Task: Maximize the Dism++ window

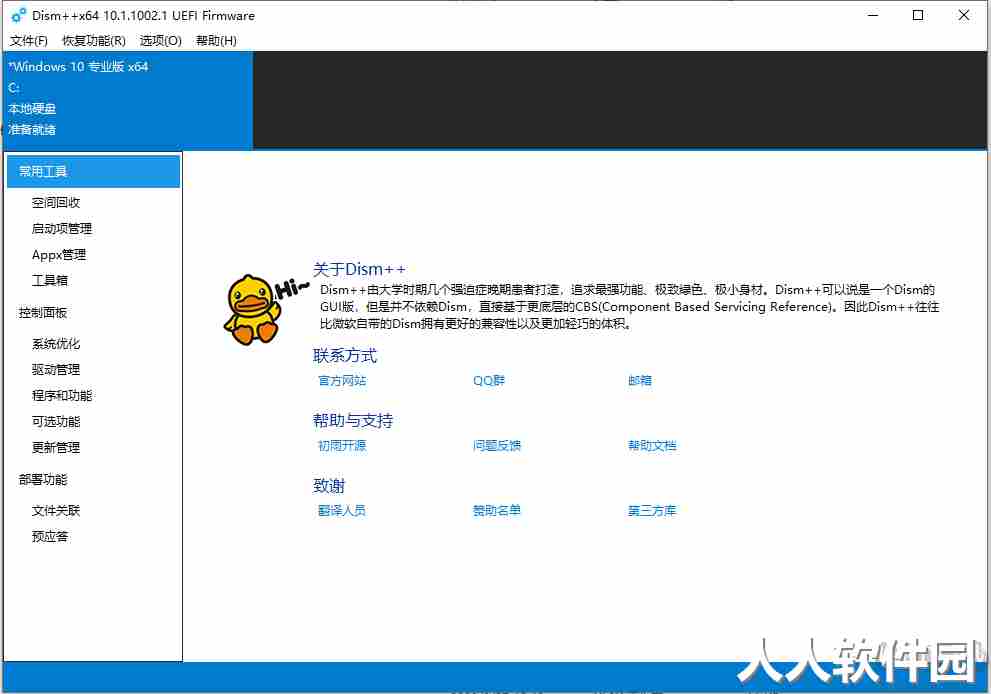Action: [x=918, y=15]
